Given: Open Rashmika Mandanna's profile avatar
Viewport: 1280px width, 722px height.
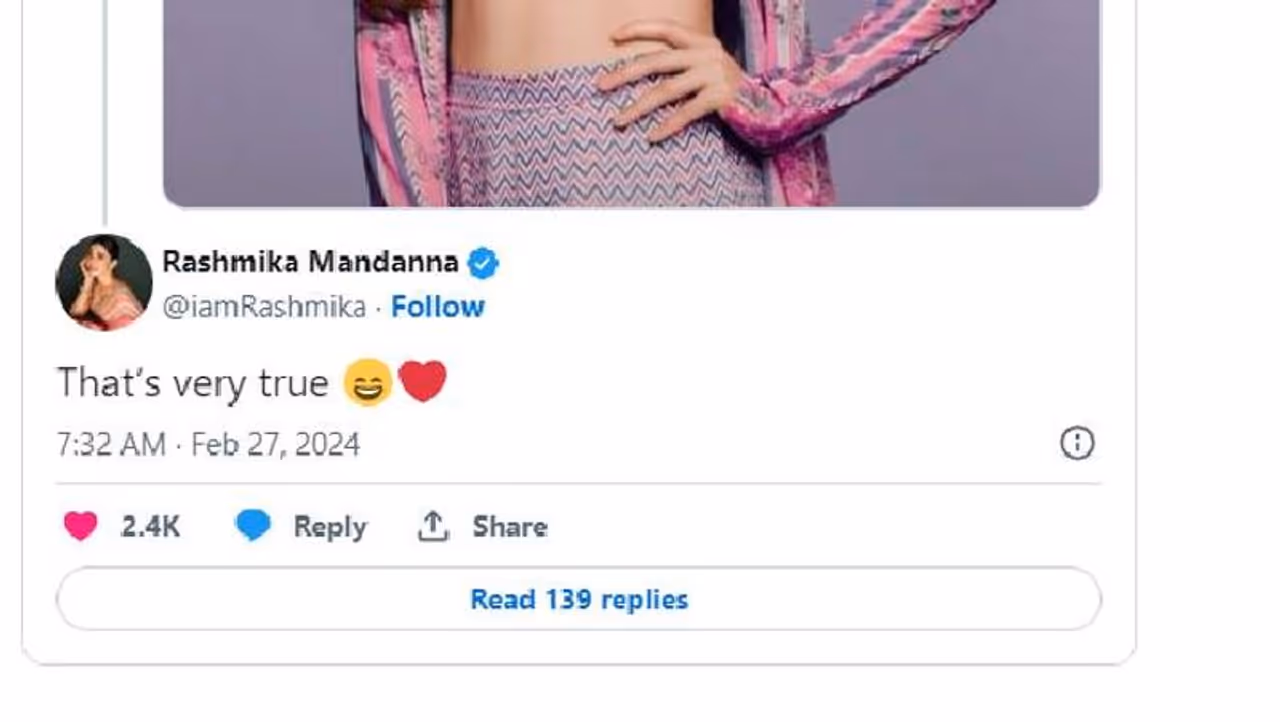Looking at the screenshot, I should (104, 283).
